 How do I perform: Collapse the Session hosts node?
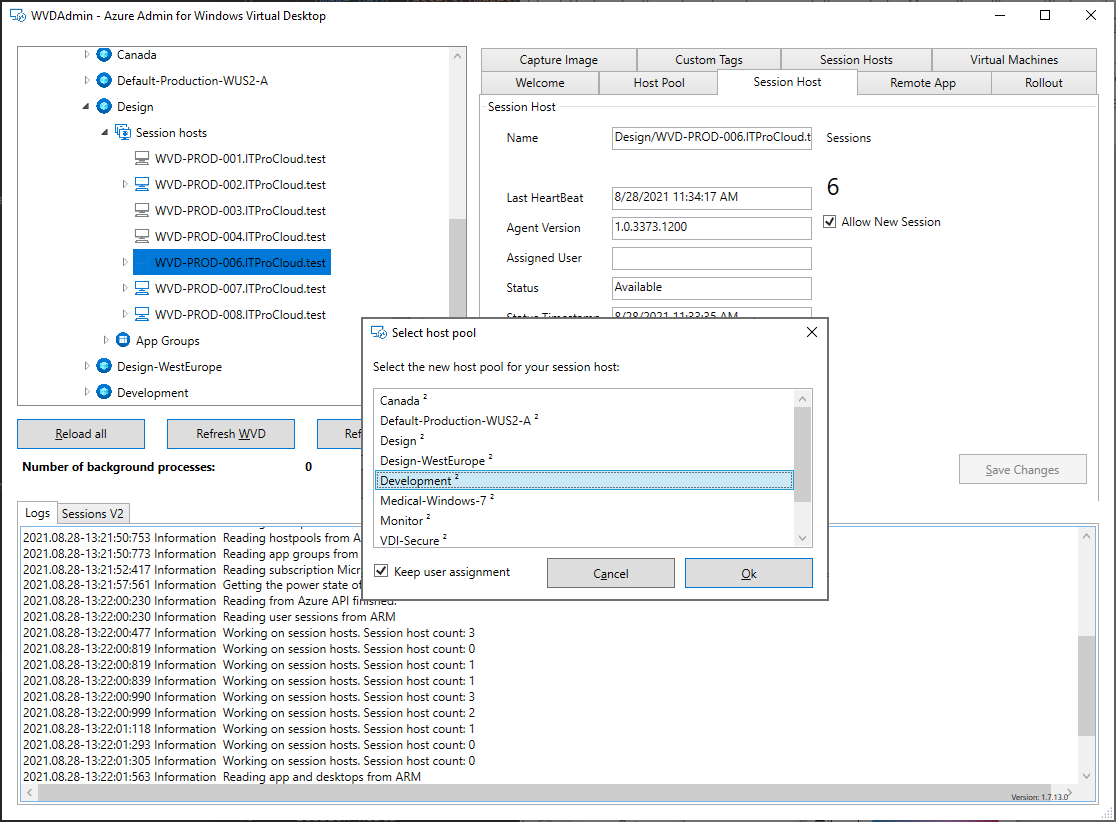pos(105,132)
